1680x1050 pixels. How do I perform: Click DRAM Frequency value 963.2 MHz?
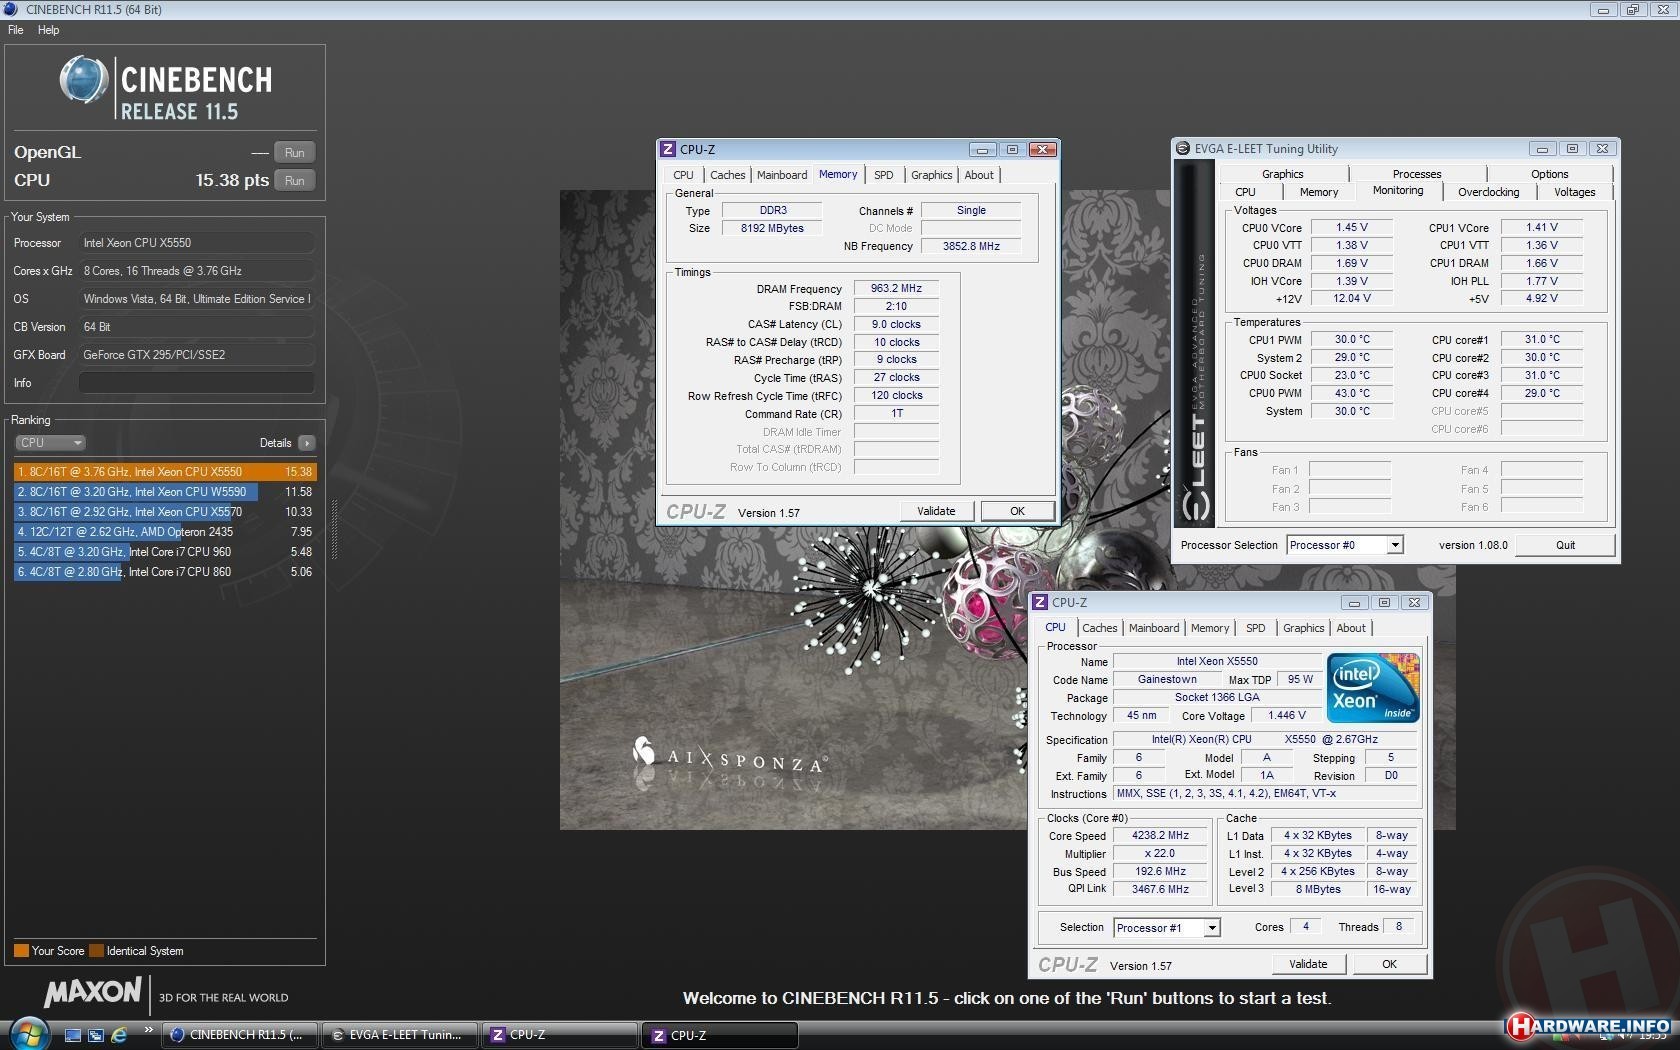click(x=896, y=288)
